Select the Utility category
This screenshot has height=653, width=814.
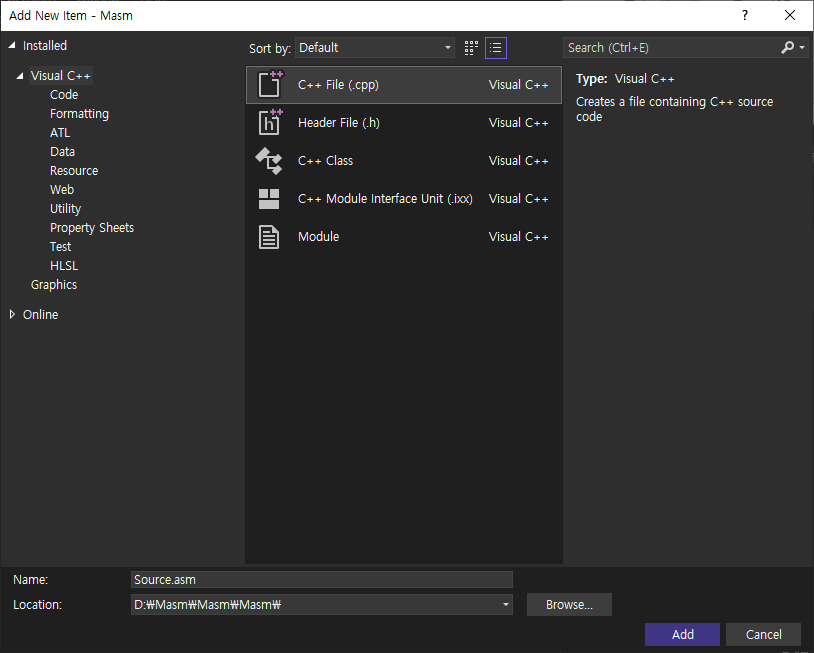tap(65, 209)
